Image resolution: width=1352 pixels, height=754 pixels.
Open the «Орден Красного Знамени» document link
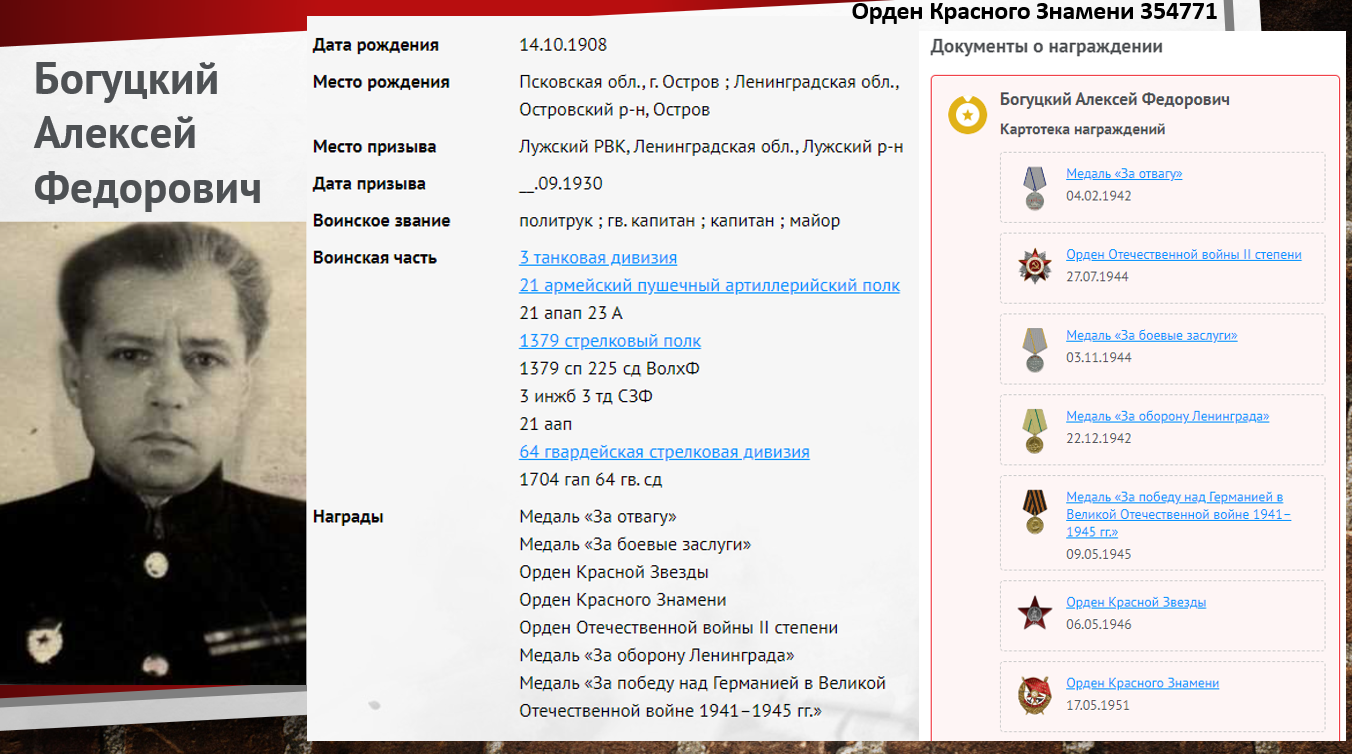1142,684
